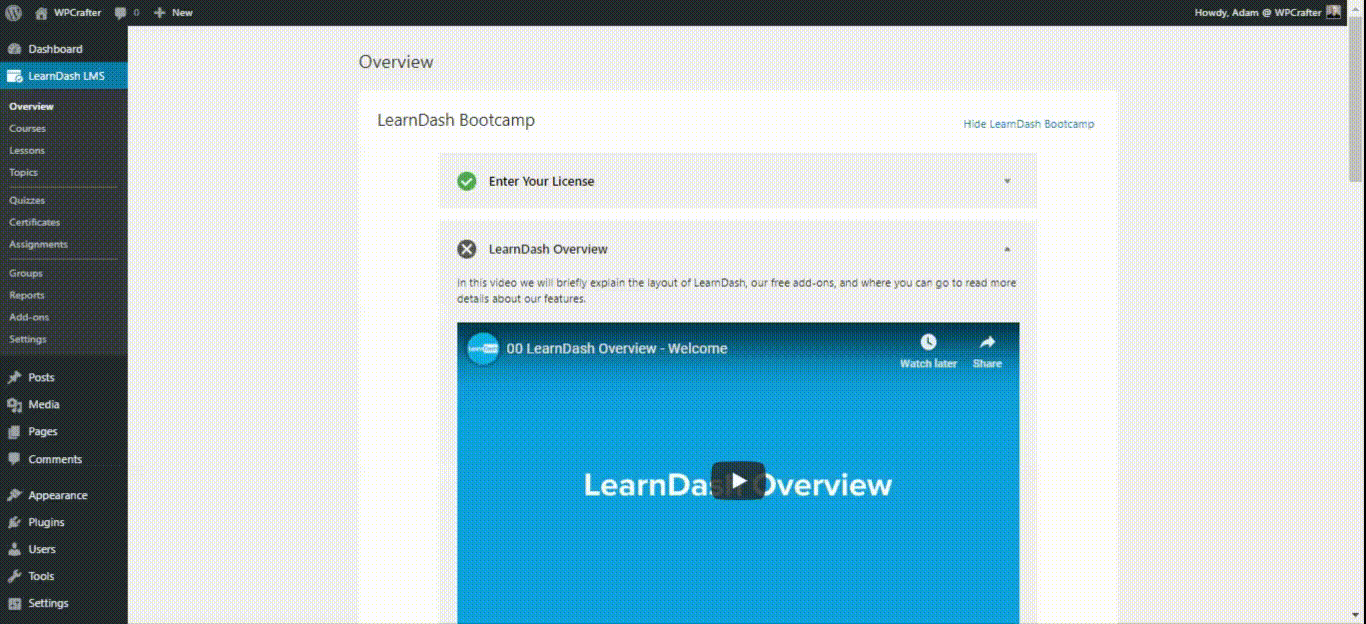The height and width of the screenshot is (624, 1366).
Task: Click the up arrow on the page scrollbar
Action: 1357,8
